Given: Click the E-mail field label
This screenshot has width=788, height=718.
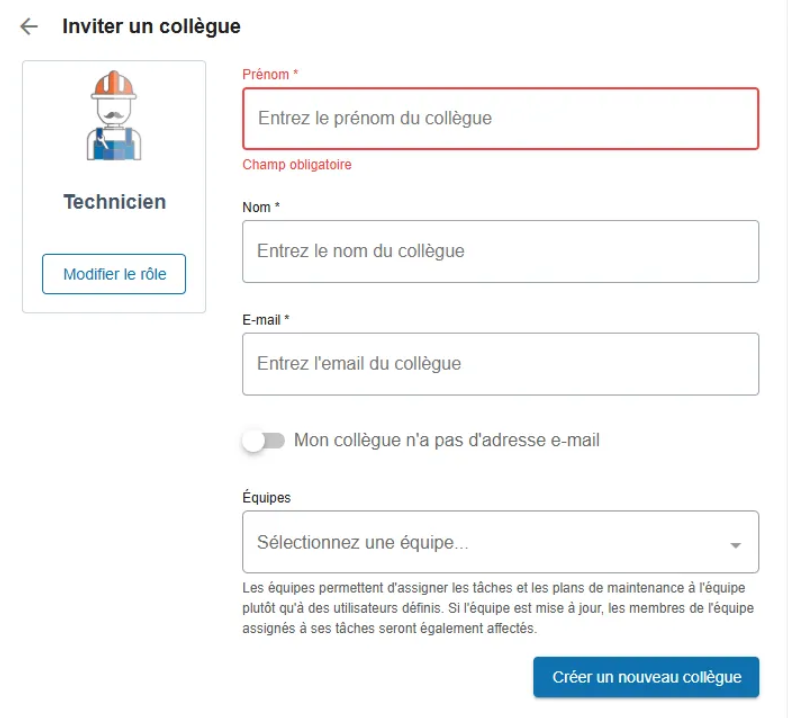Looking at the screenshot, I should coord(266,320).
